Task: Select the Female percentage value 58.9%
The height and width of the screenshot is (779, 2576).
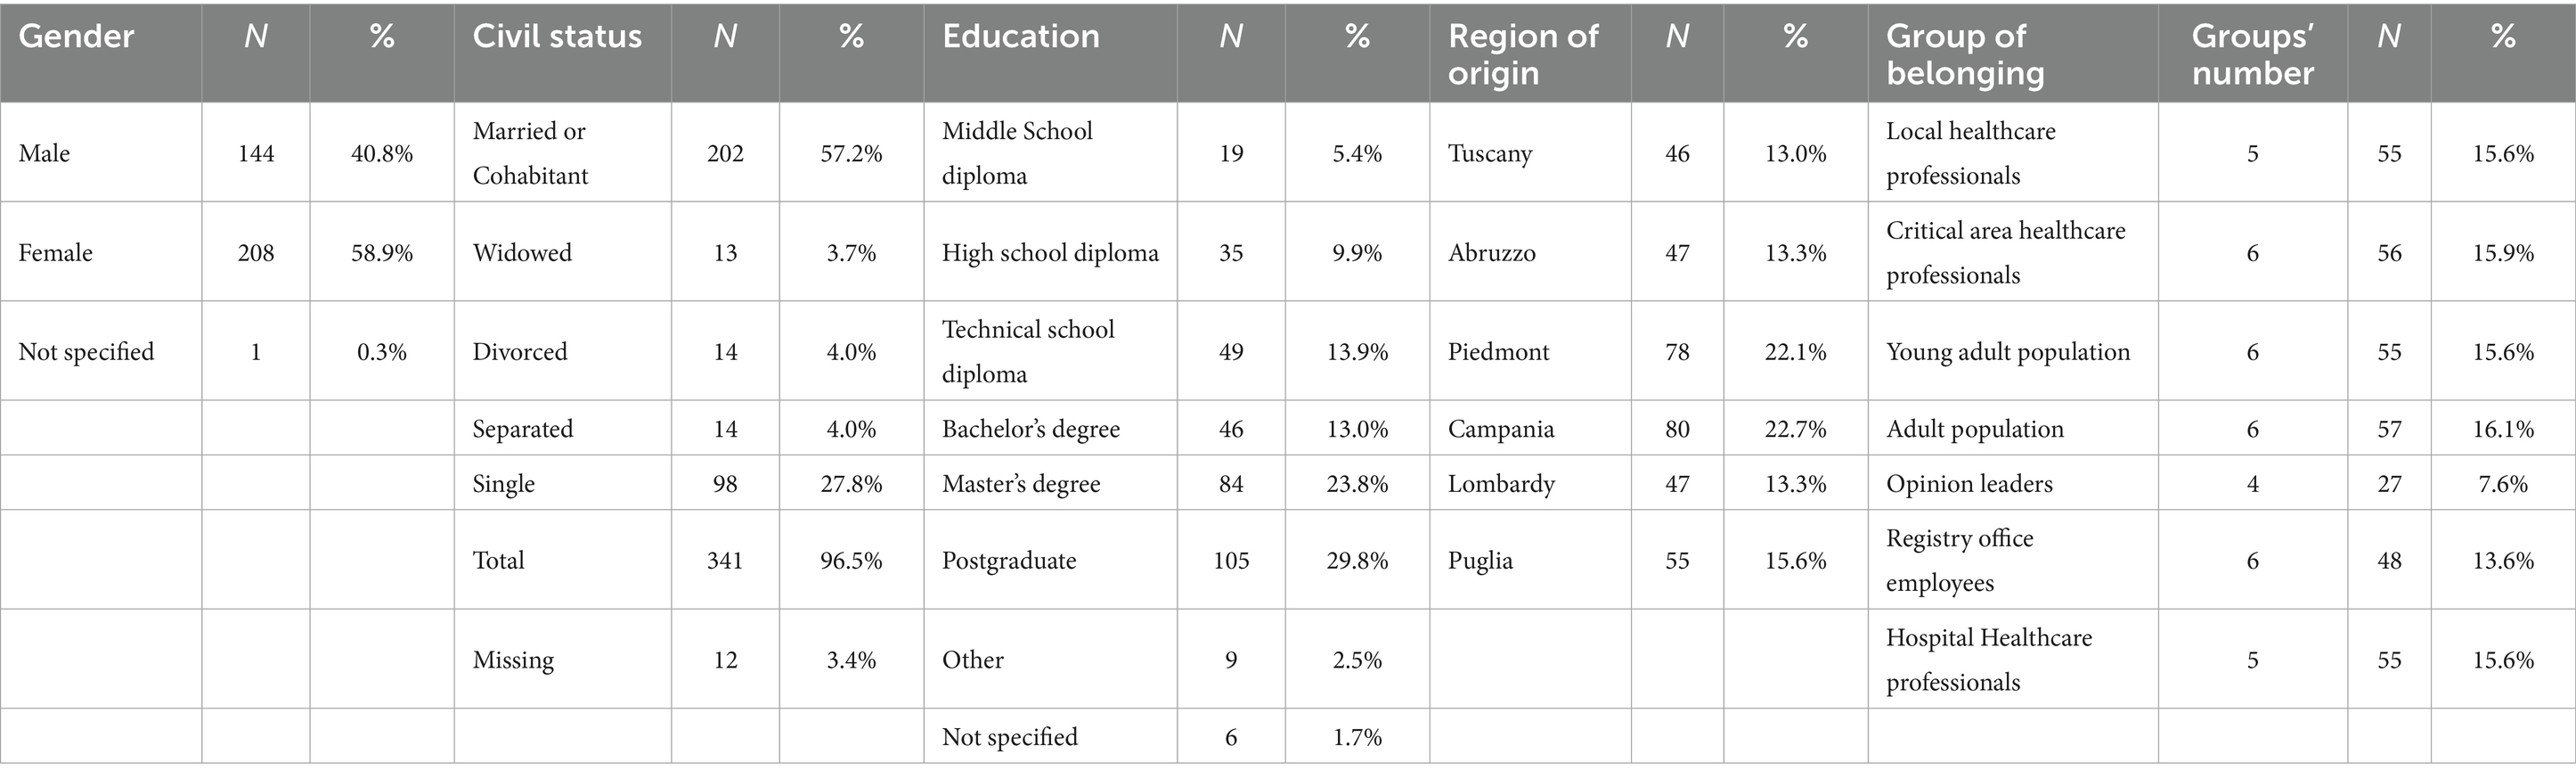Action: tap(382, 253)
